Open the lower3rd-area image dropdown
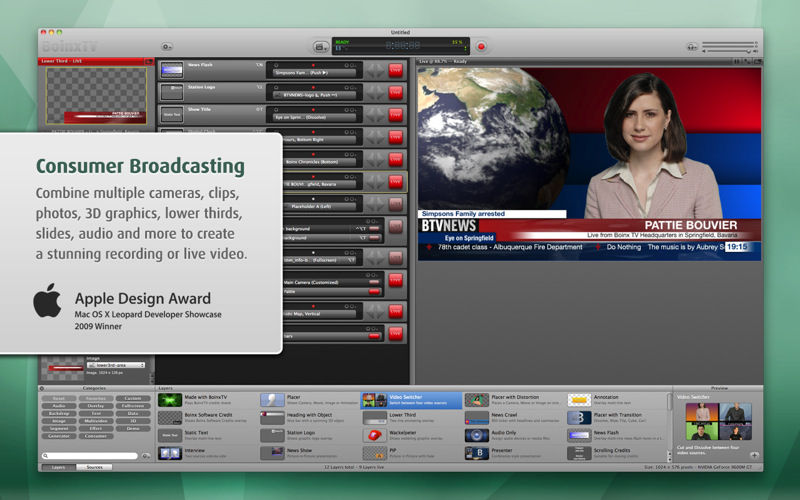This screenshot has height=500, width=800. (116, 365)
